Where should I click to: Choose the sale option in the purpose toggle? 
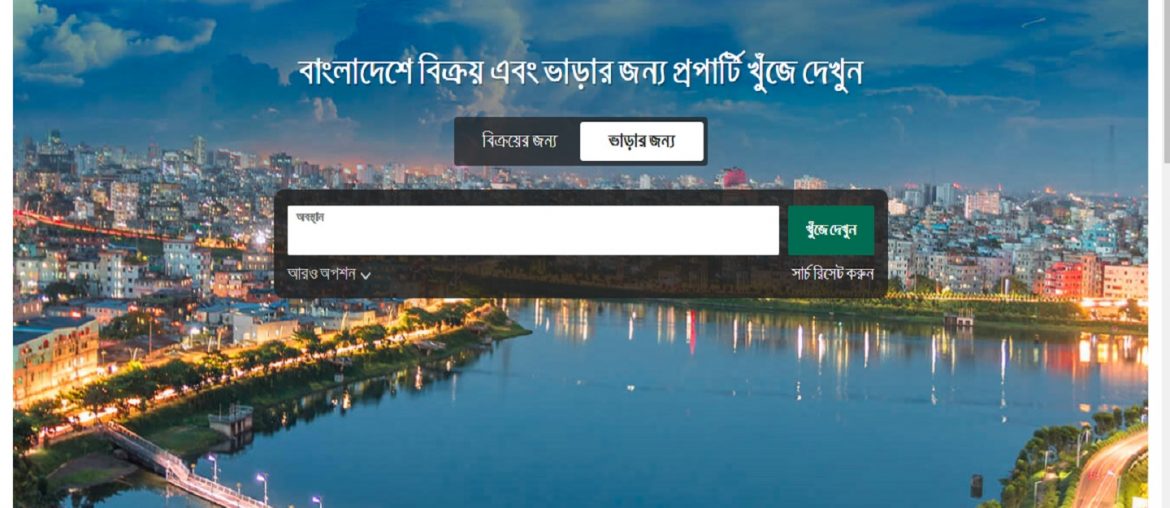[519, 141]
